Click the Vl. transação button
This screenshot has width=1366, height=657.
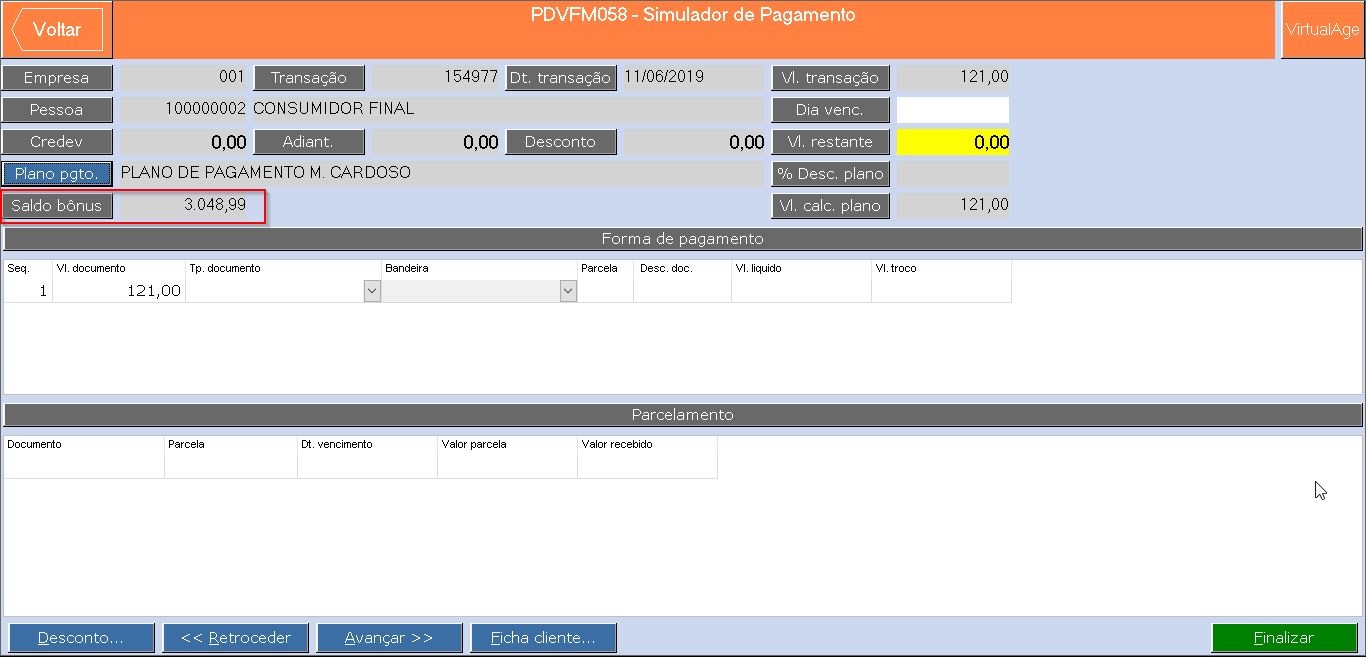[831, 78]
